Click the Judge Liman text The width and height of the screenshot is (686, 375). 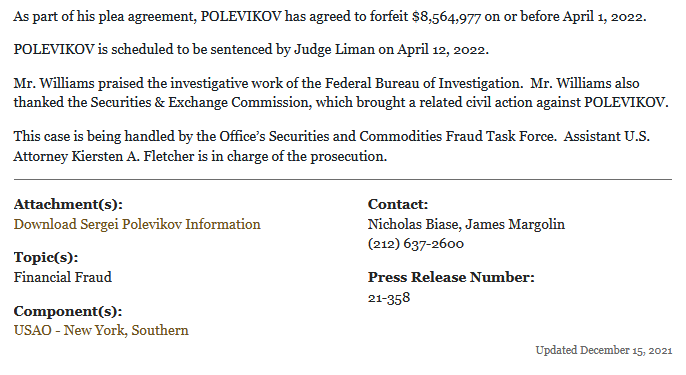click(334, 50)
